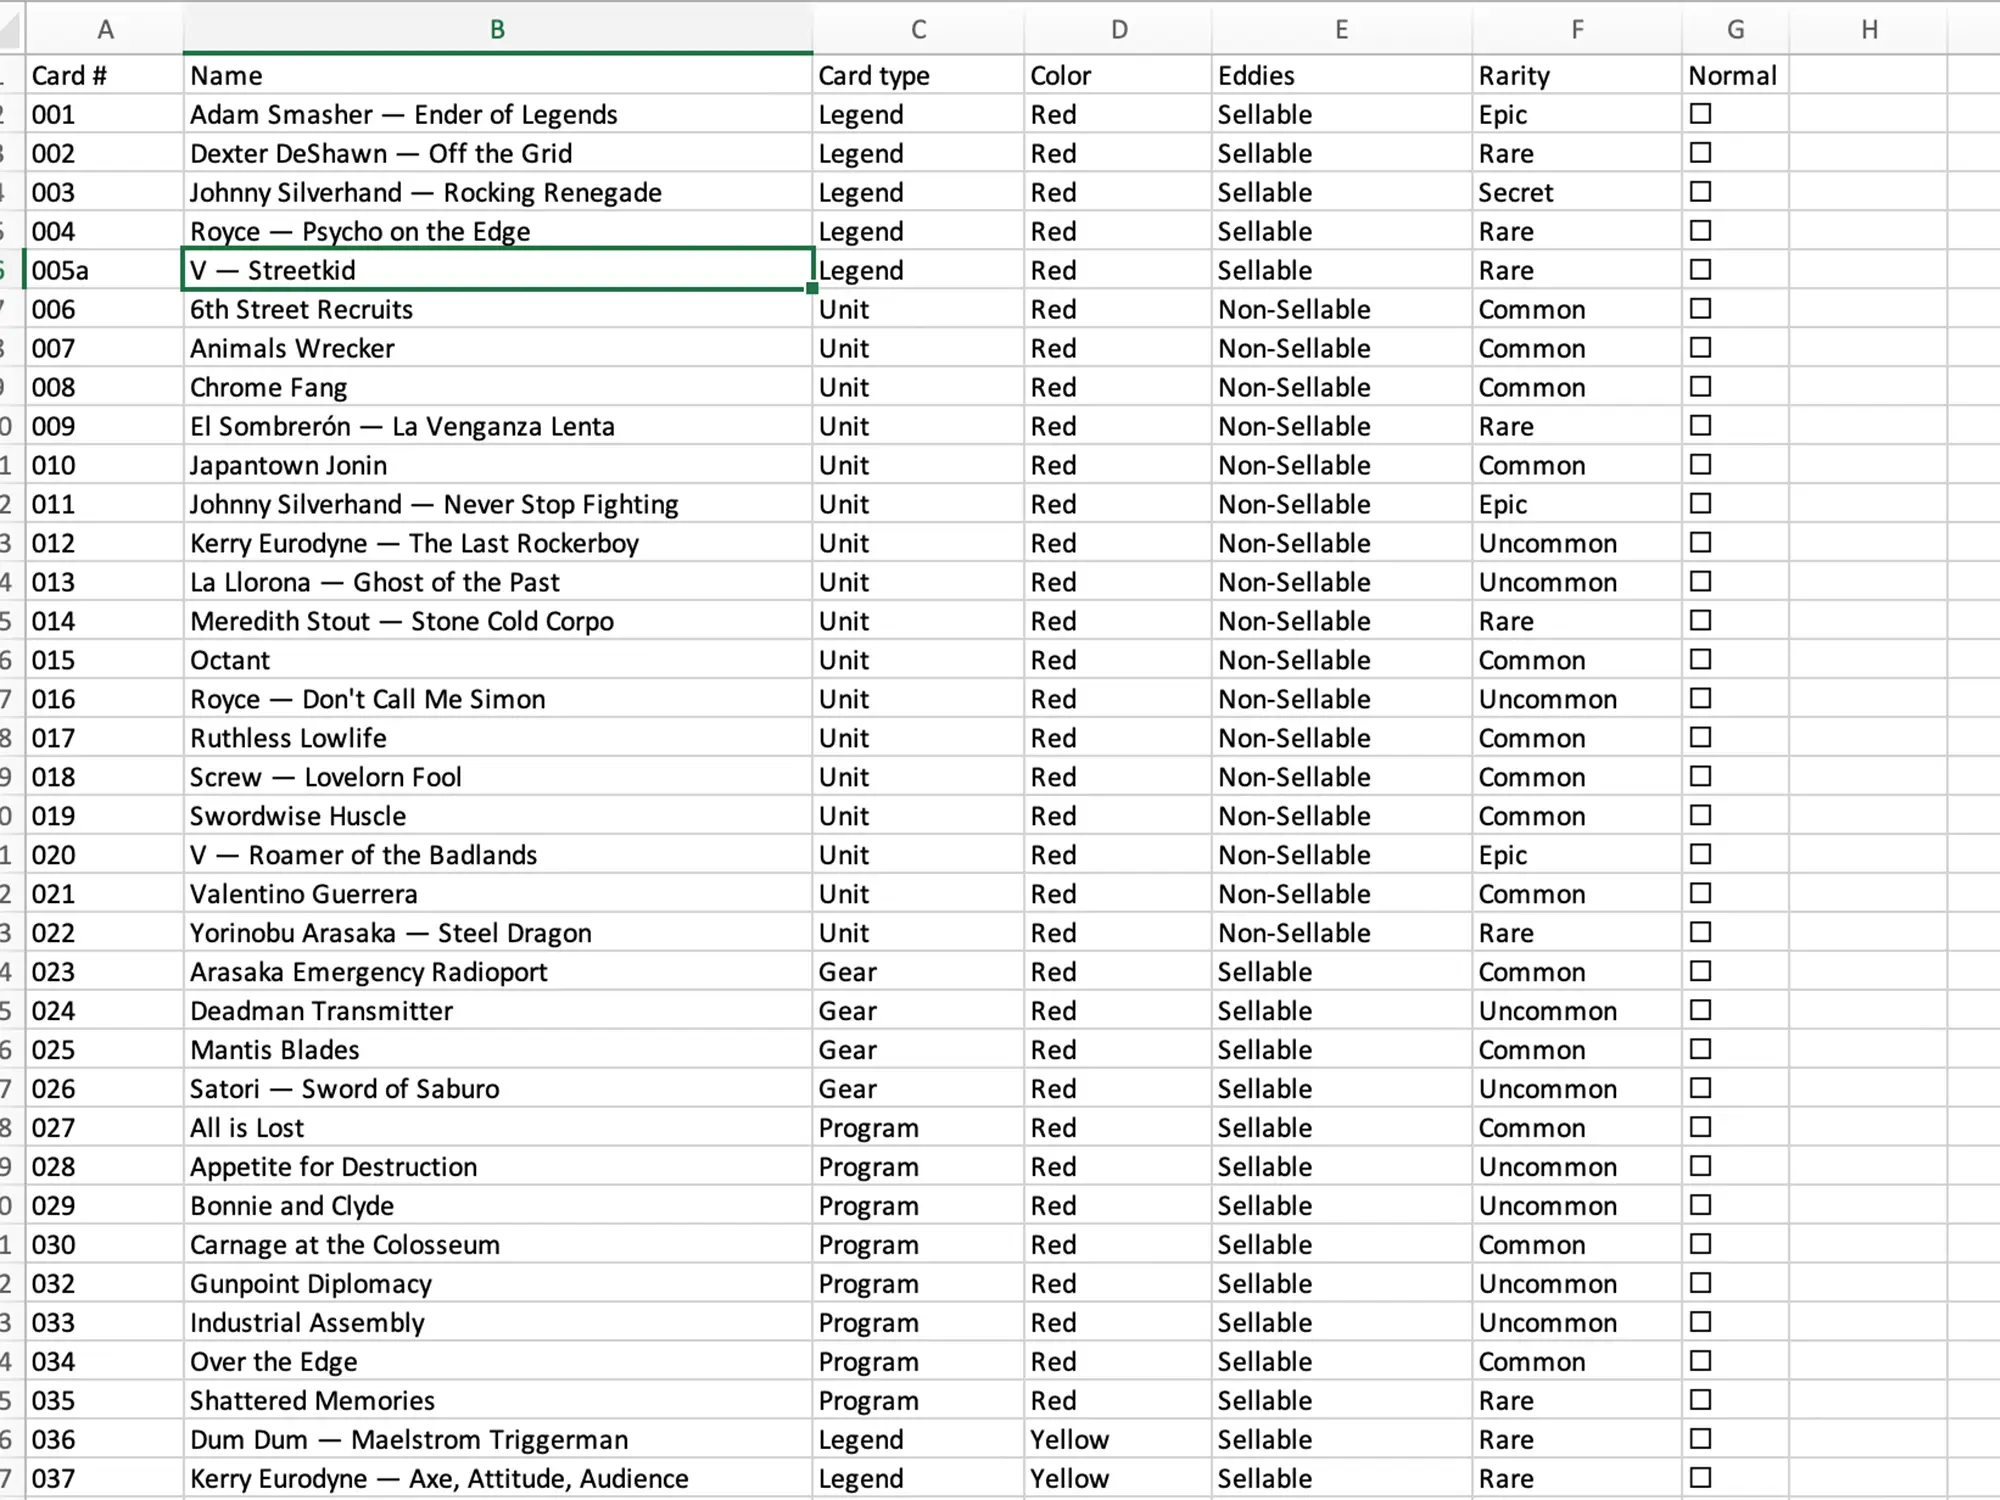
Task: Select the cell 'La Llorona — Ghost of the Past'
Action: pos(498,582)
